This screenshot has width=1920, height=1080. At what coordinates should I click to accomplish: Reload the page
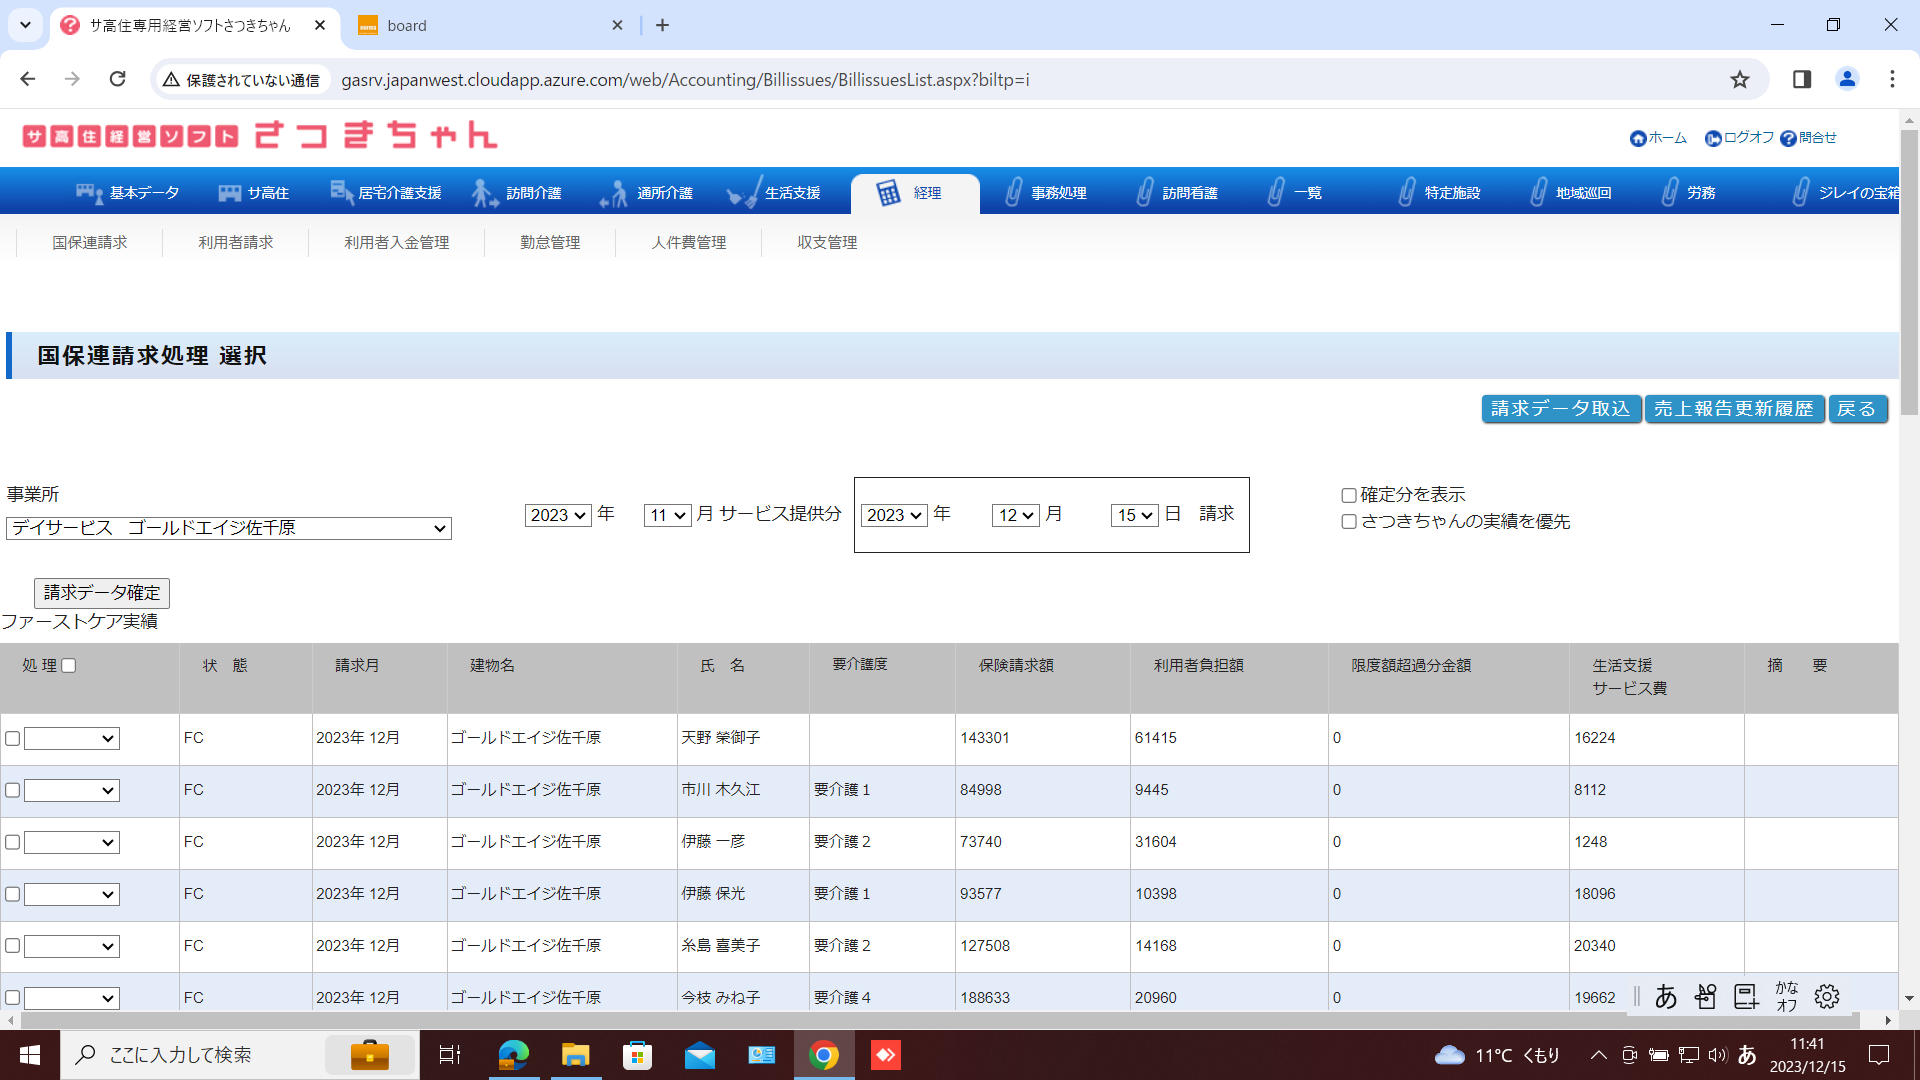pos(117,79)
